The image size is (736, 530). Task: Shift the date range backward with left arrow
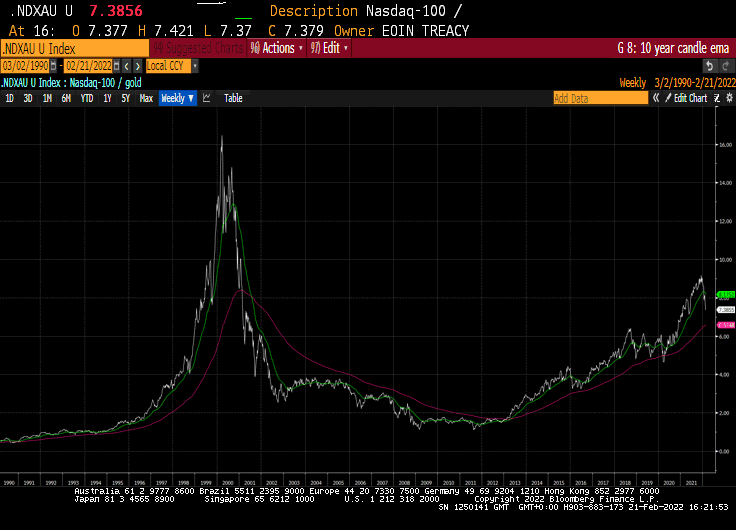(127, 66)
